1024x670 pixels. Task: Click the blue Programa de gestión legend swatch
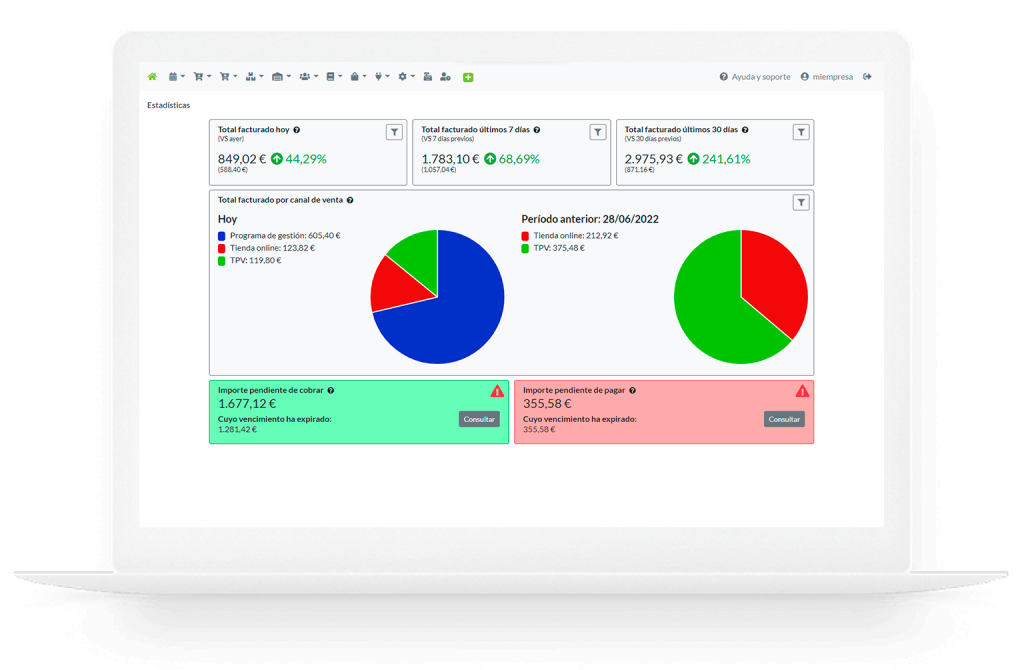221,236
